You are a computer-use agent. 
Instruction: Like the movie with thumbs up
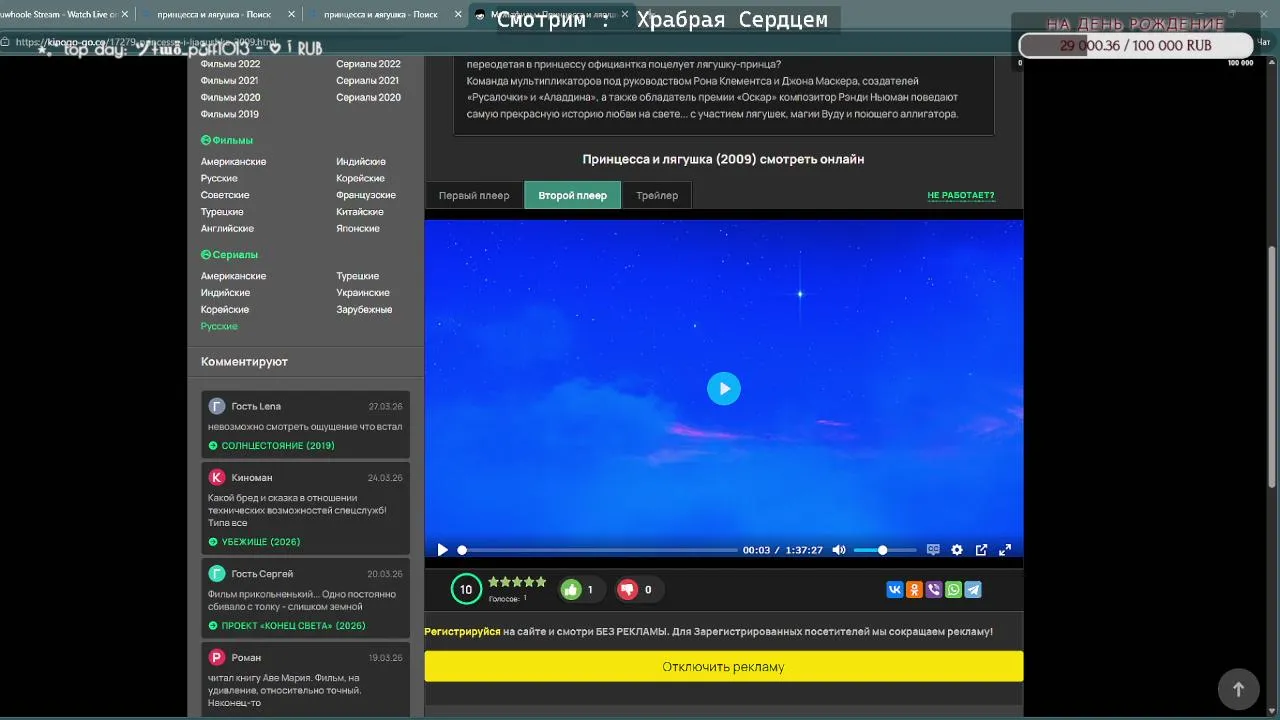(571, 590)
